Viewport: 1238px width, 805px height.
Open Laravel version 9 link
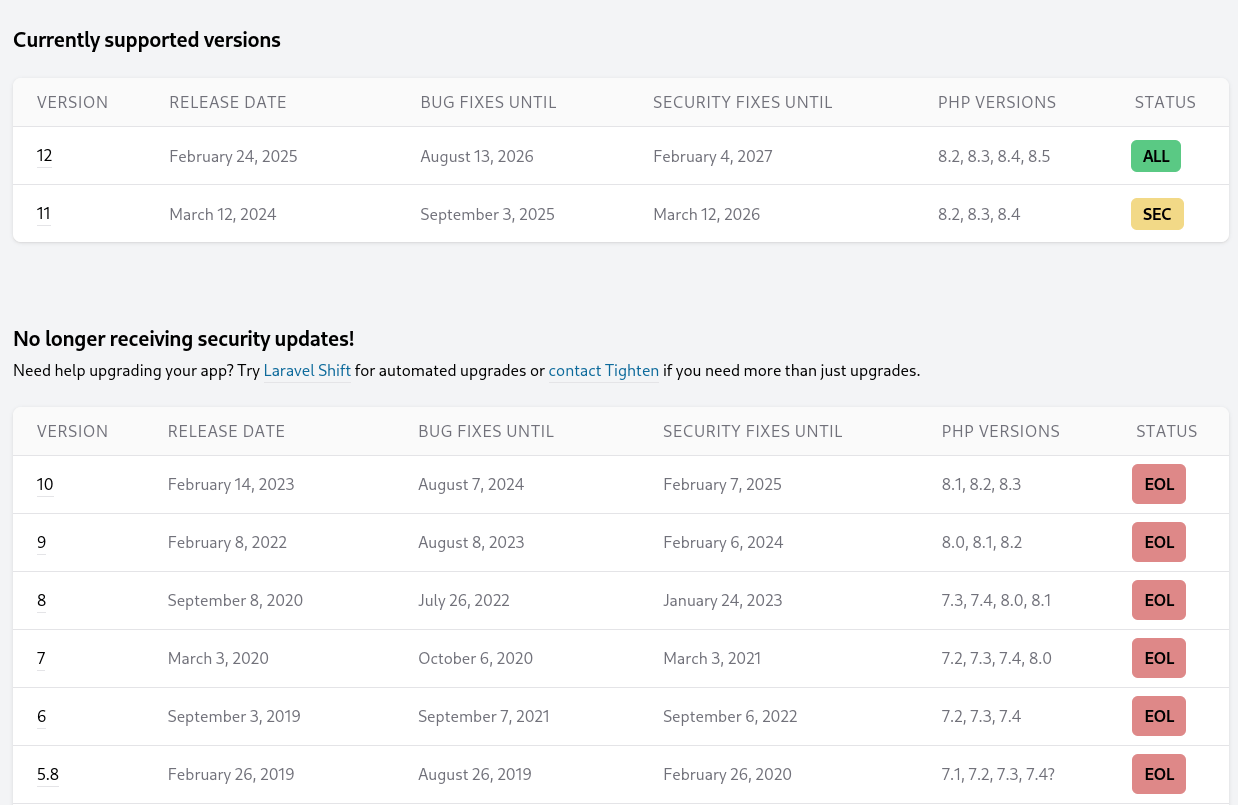tap(41, 543)
